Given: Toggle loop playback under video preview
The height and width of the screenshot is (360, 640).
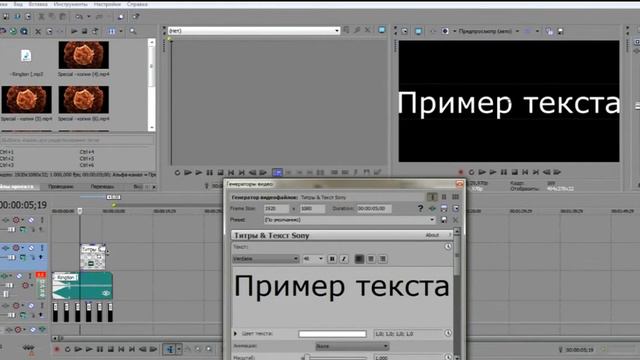Looking at the screenshot, I should 471,172.
